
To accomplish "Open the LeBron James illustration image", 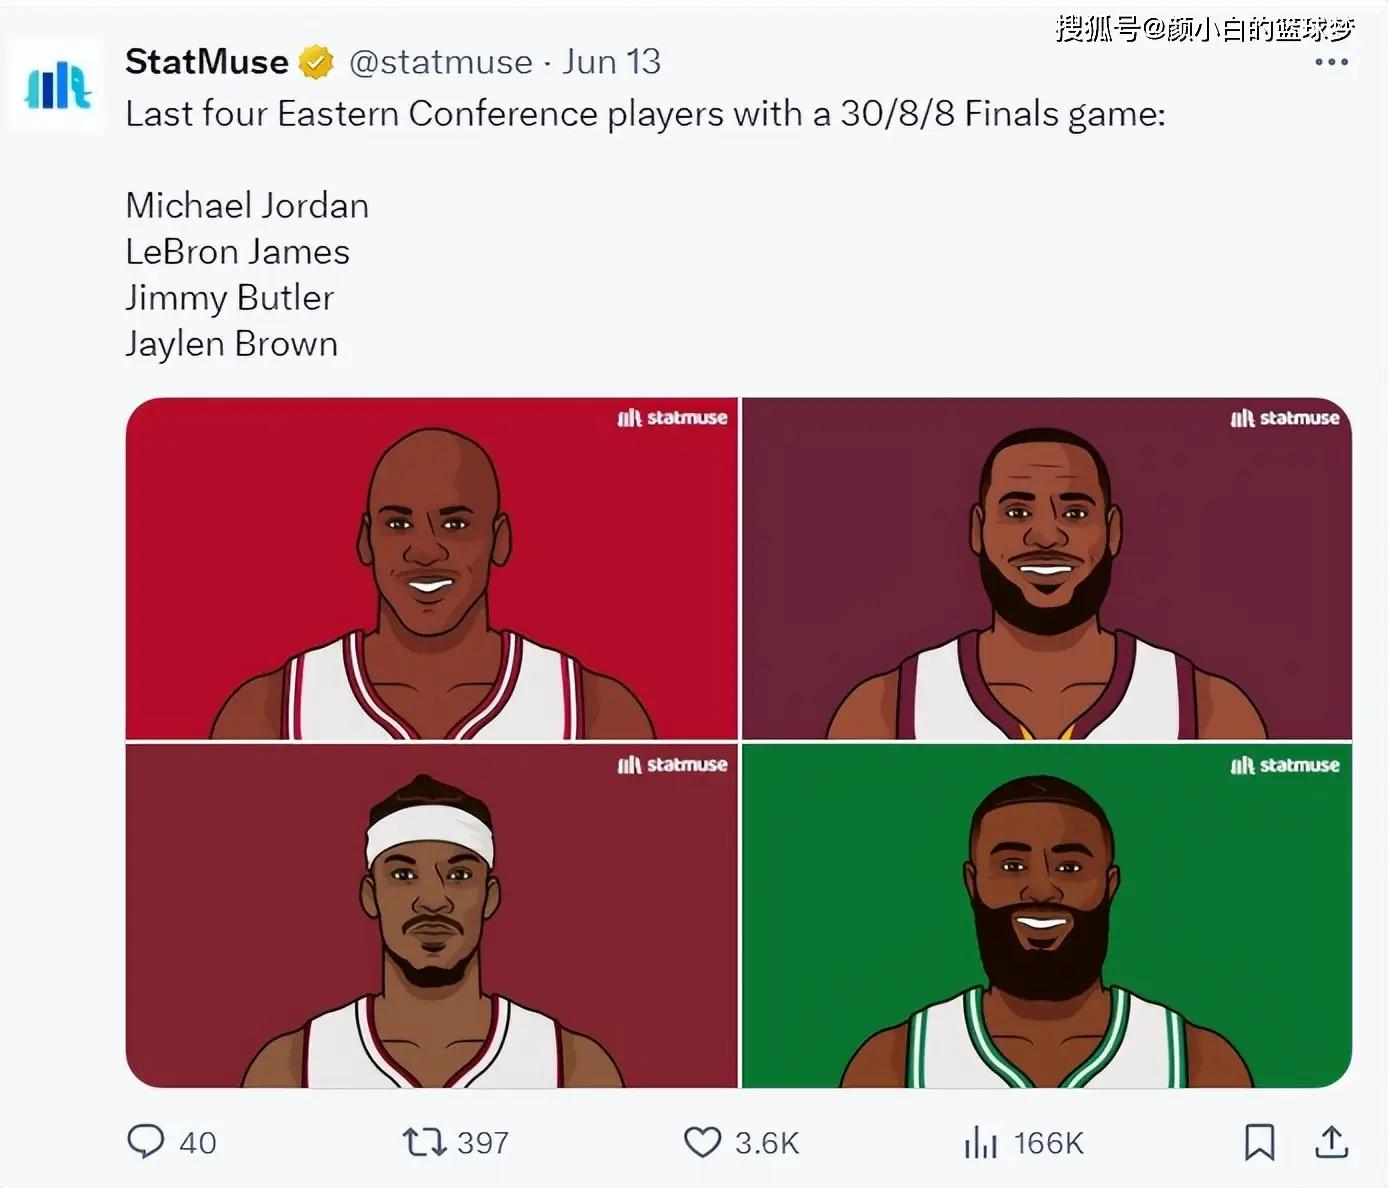I will (1047, 569).
